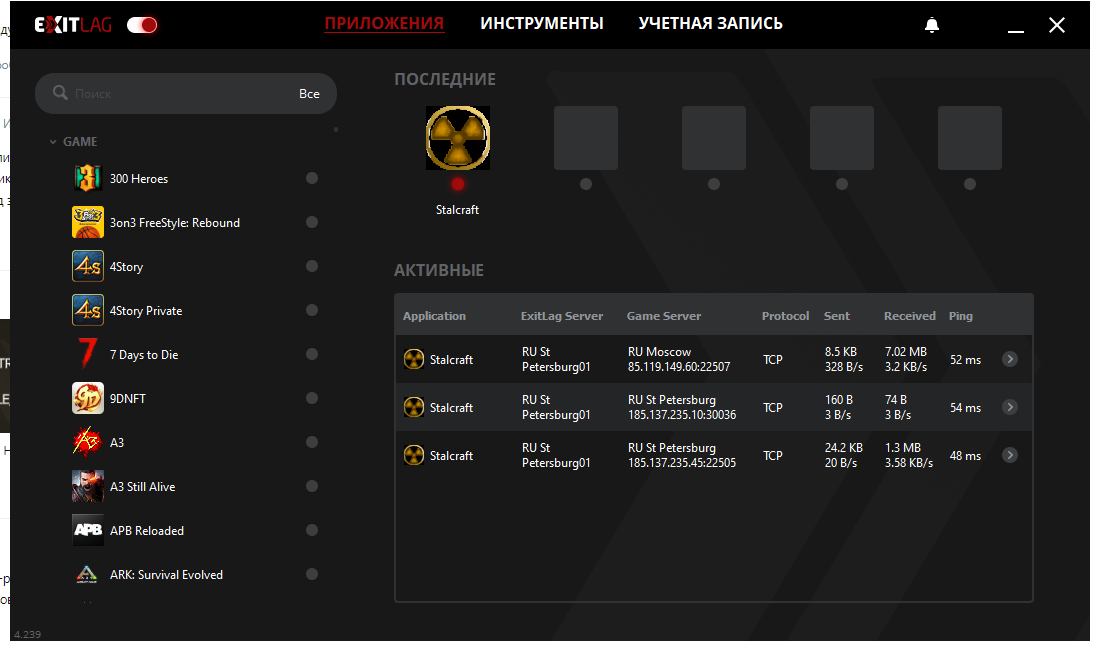Toggle the 300 Heroes status dot
Screen dimensions: 1109x646
coord(312,178)
